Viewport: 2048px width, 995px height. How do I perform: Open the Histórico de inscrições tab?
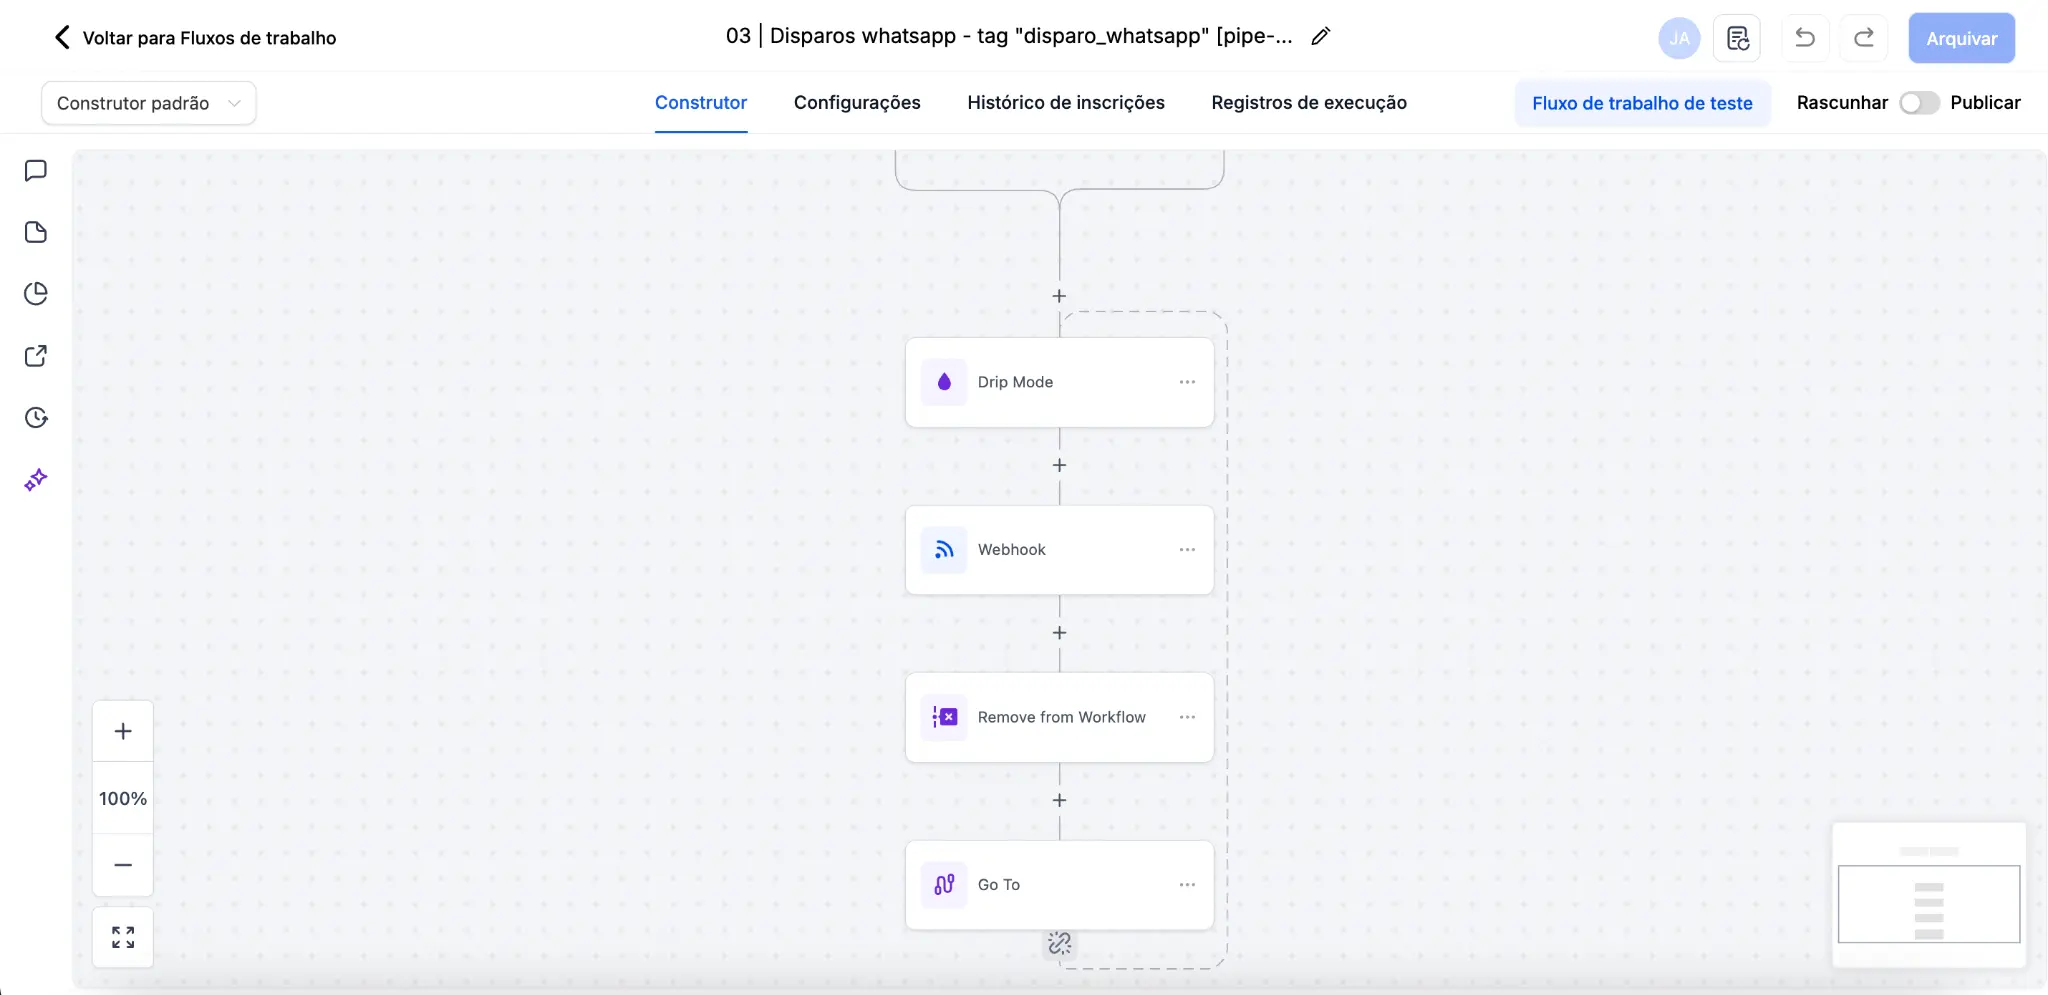click(1065, 103)
